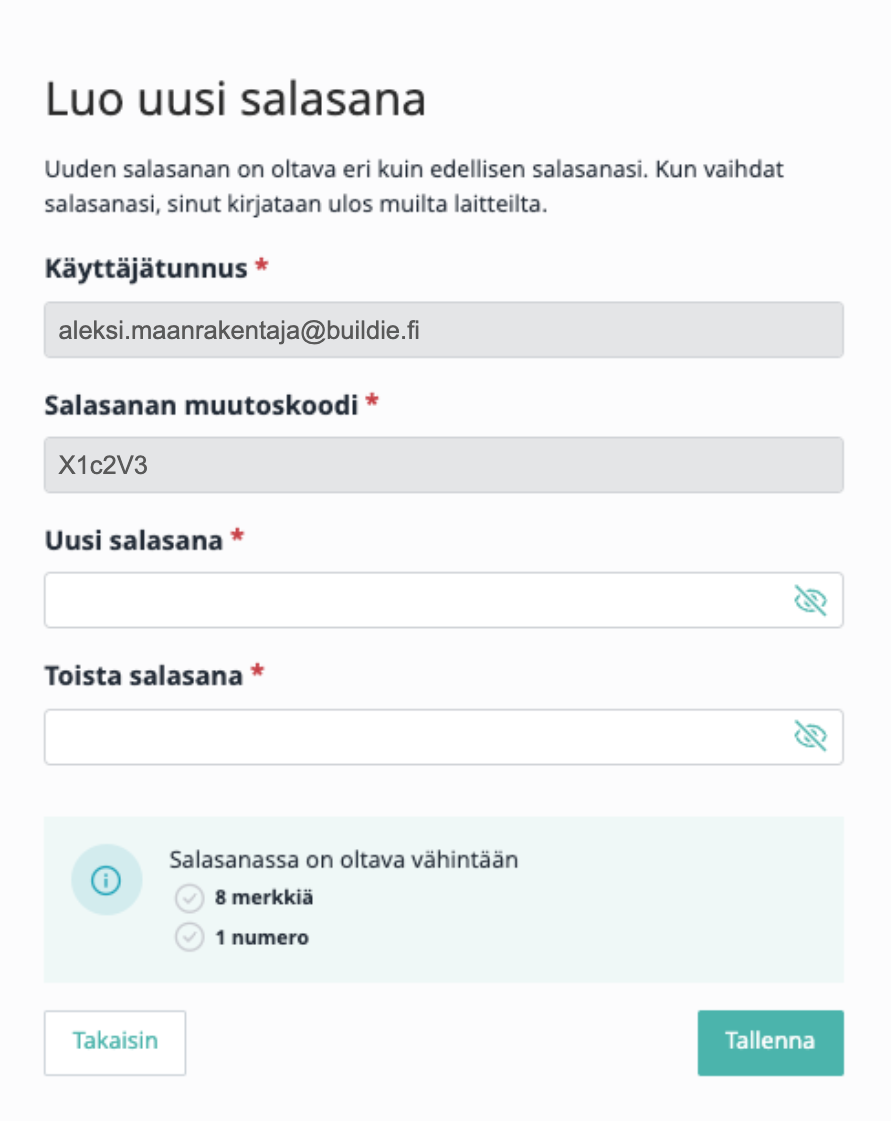Click the disabled Käyttäjätunnus email field
This screenshot has height=1121, width=891.
point(443,330)
